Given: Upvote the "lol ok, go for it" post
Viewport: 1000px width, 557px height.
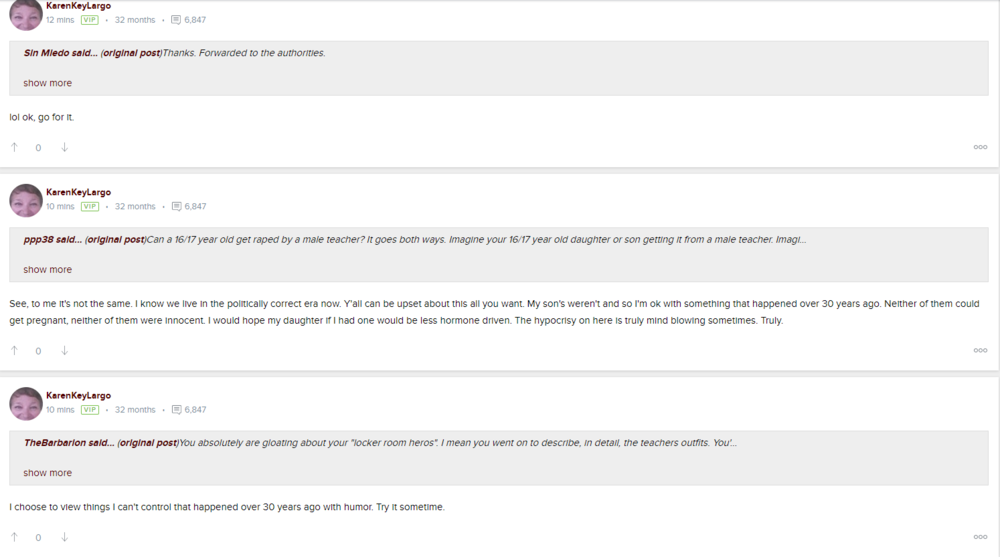Looking at the screenshot, I should click(x=14, y=147).
